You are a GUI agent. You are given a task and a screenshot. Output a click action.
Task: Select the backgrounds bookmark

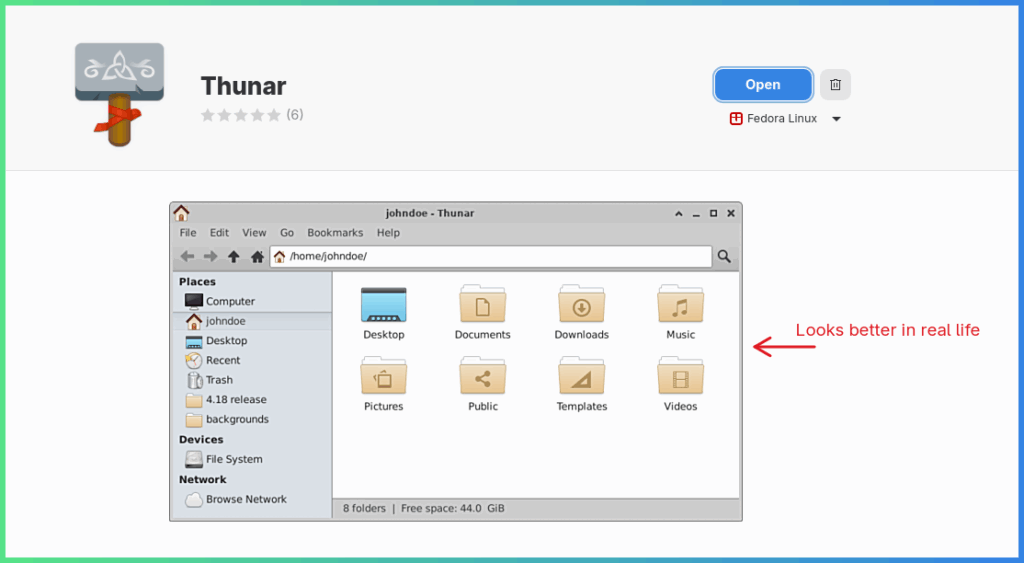coord(252,419)
